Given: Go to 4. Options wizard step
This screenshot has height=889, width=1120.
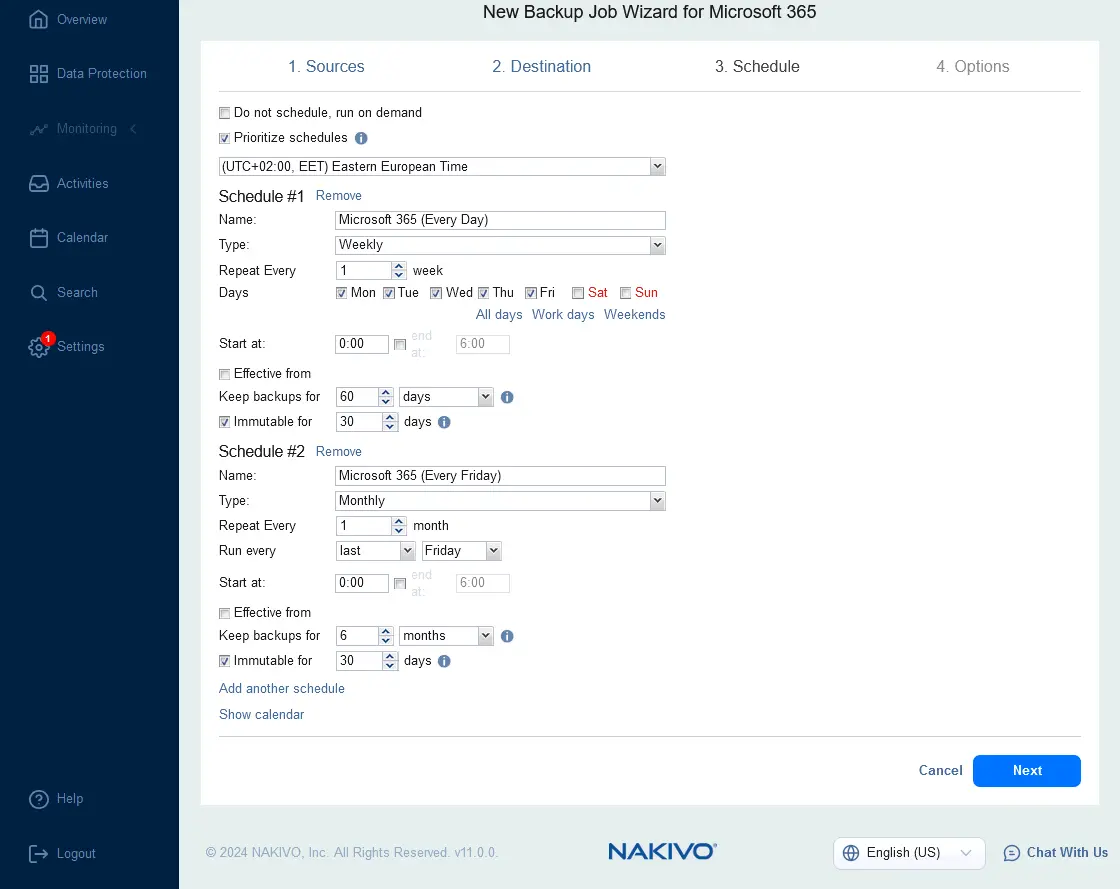Looking at the screenshot, I should click(x=973, y=66).
